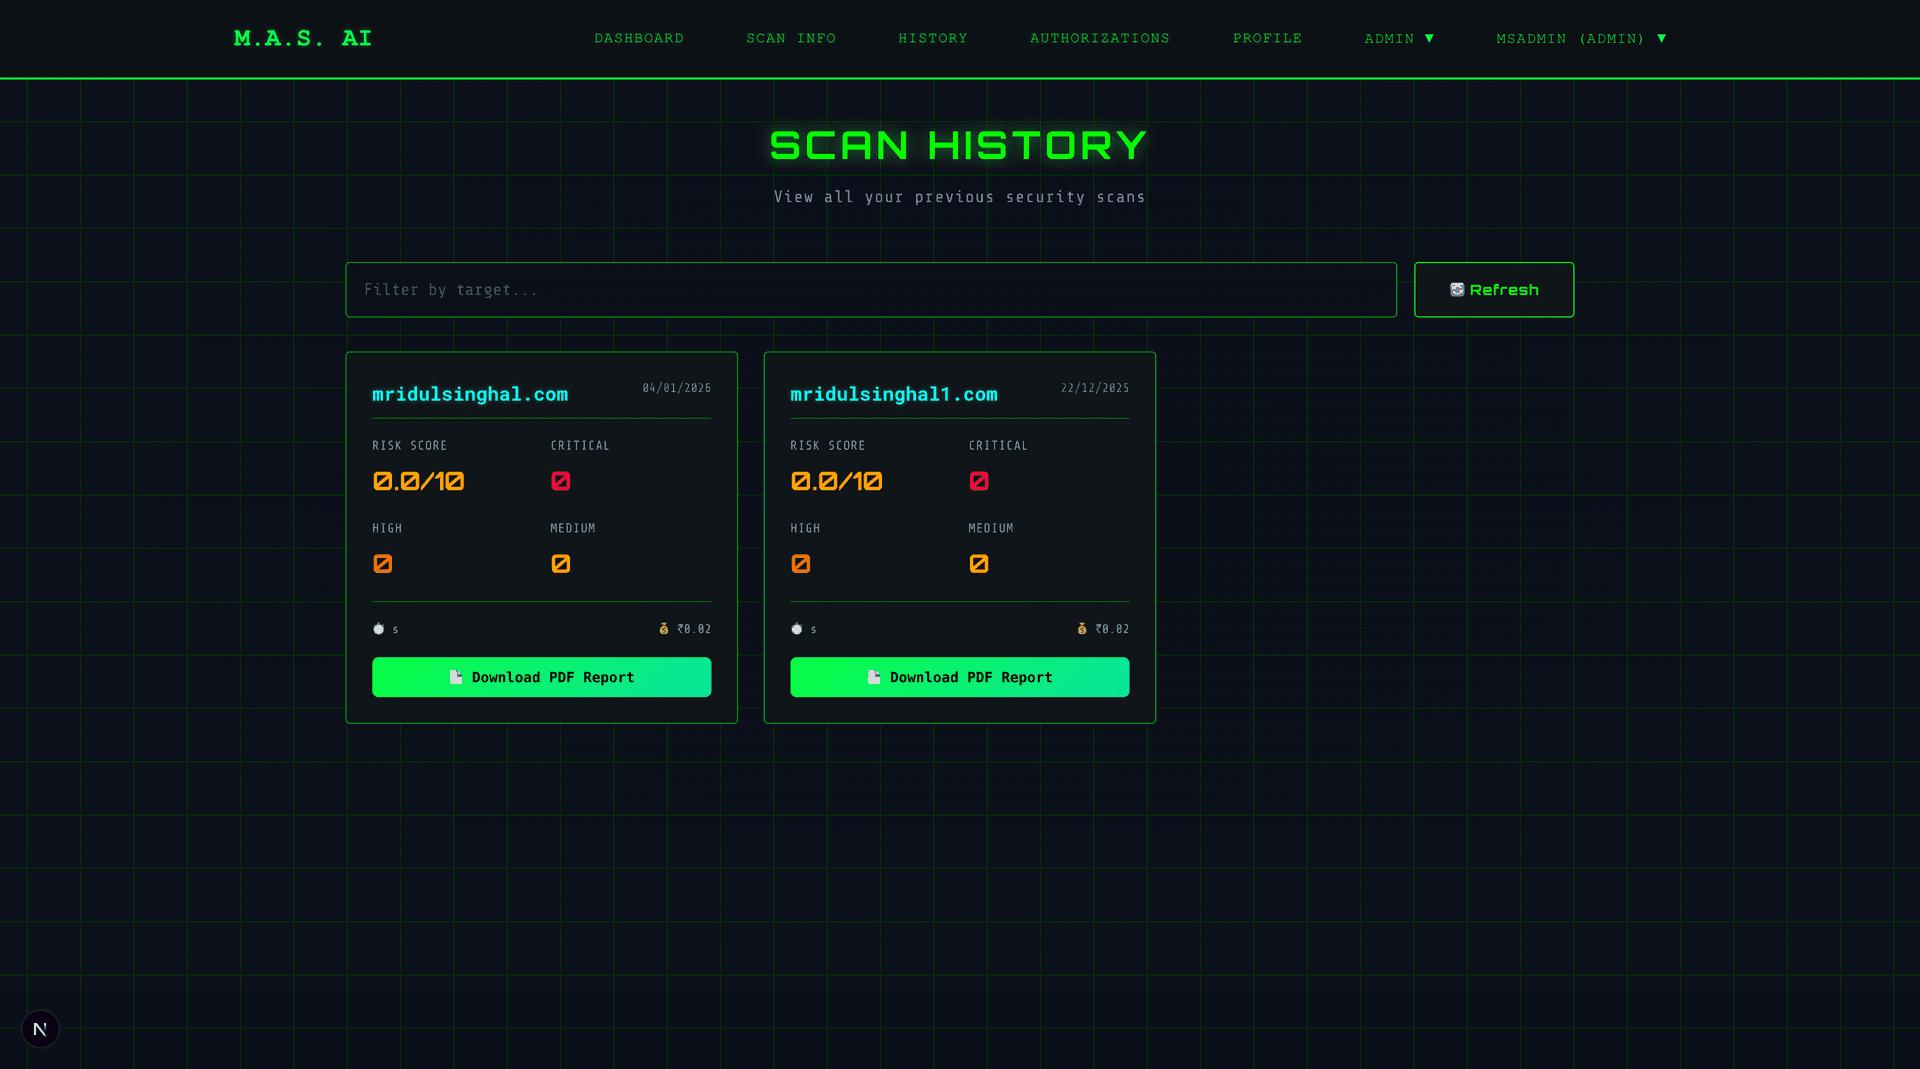1920x1069 pixels.
Task: Open the Next.js dev tools badge at bottom left
Action: pos(40,1028)
